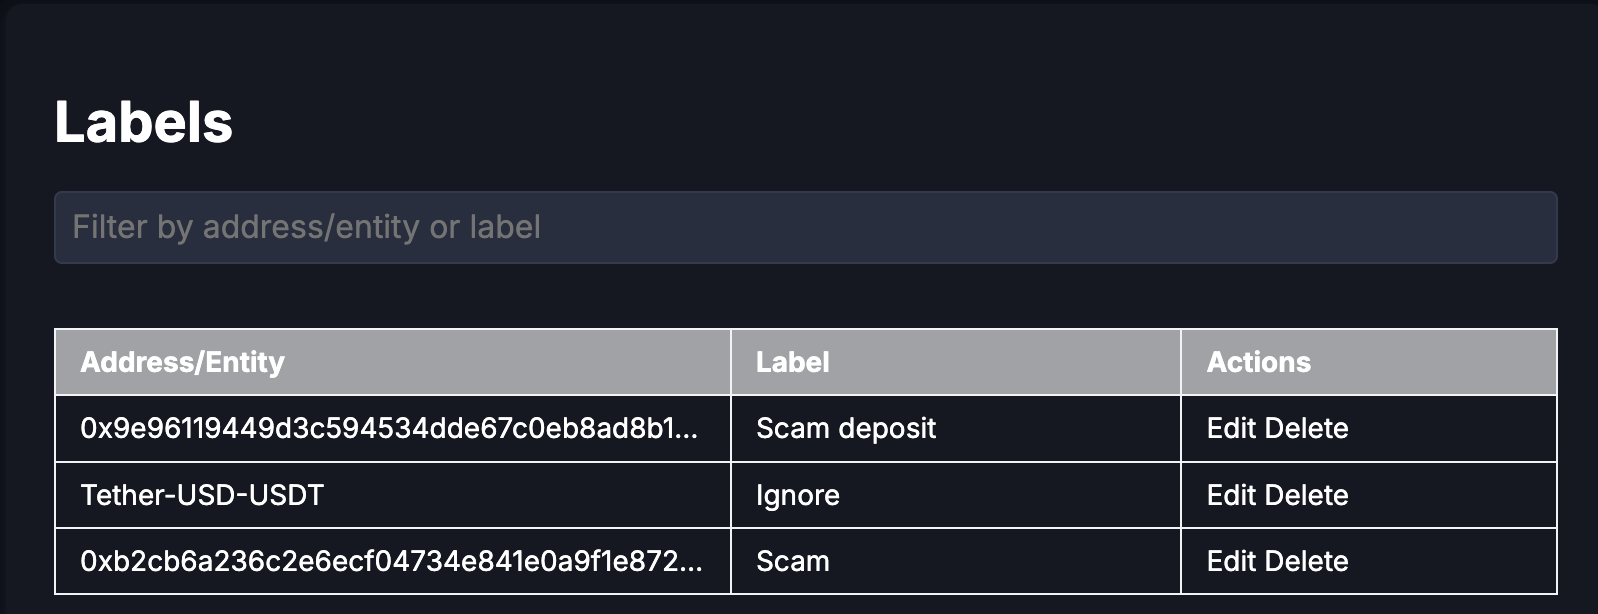Screen dimensions: 1598x614
Task: Edit the 0xb2cb6a… Scam label
Action: coord(1230,561)
